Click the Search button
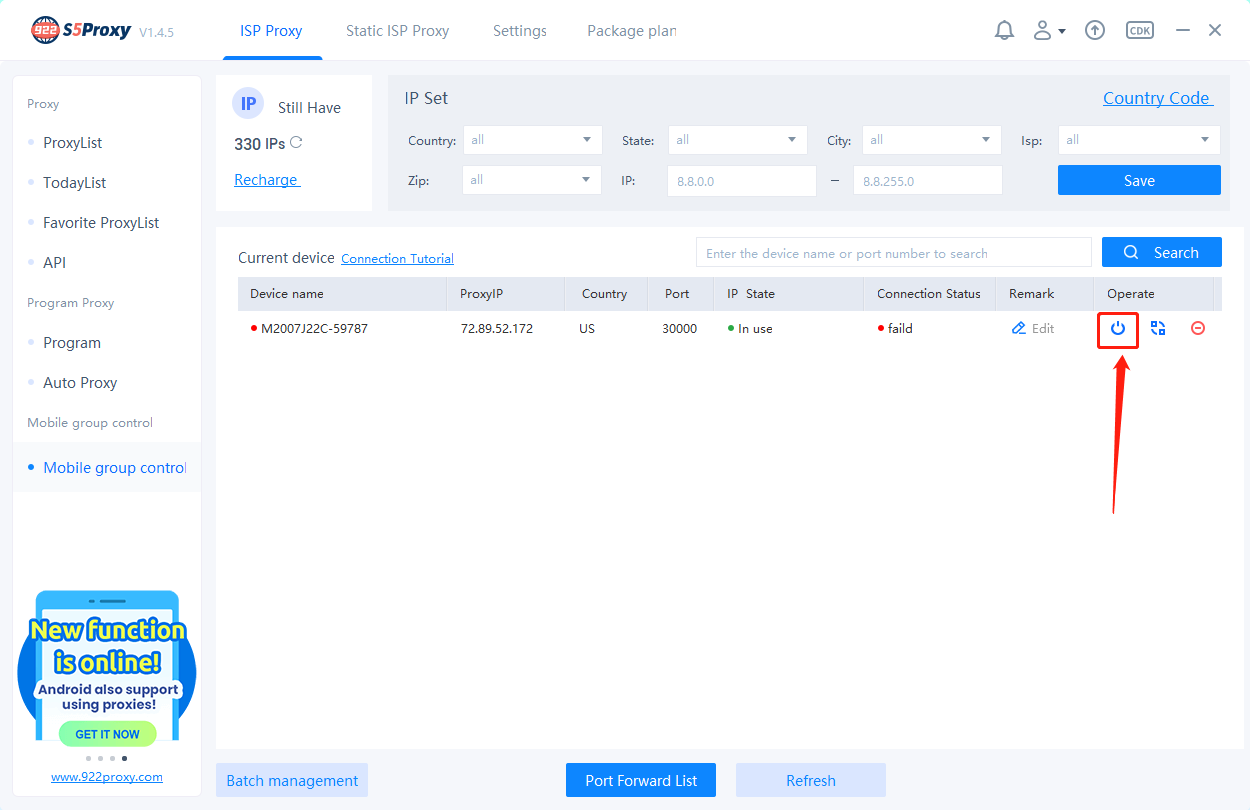Screen dimensions: 1250x810 point(1162,253)
